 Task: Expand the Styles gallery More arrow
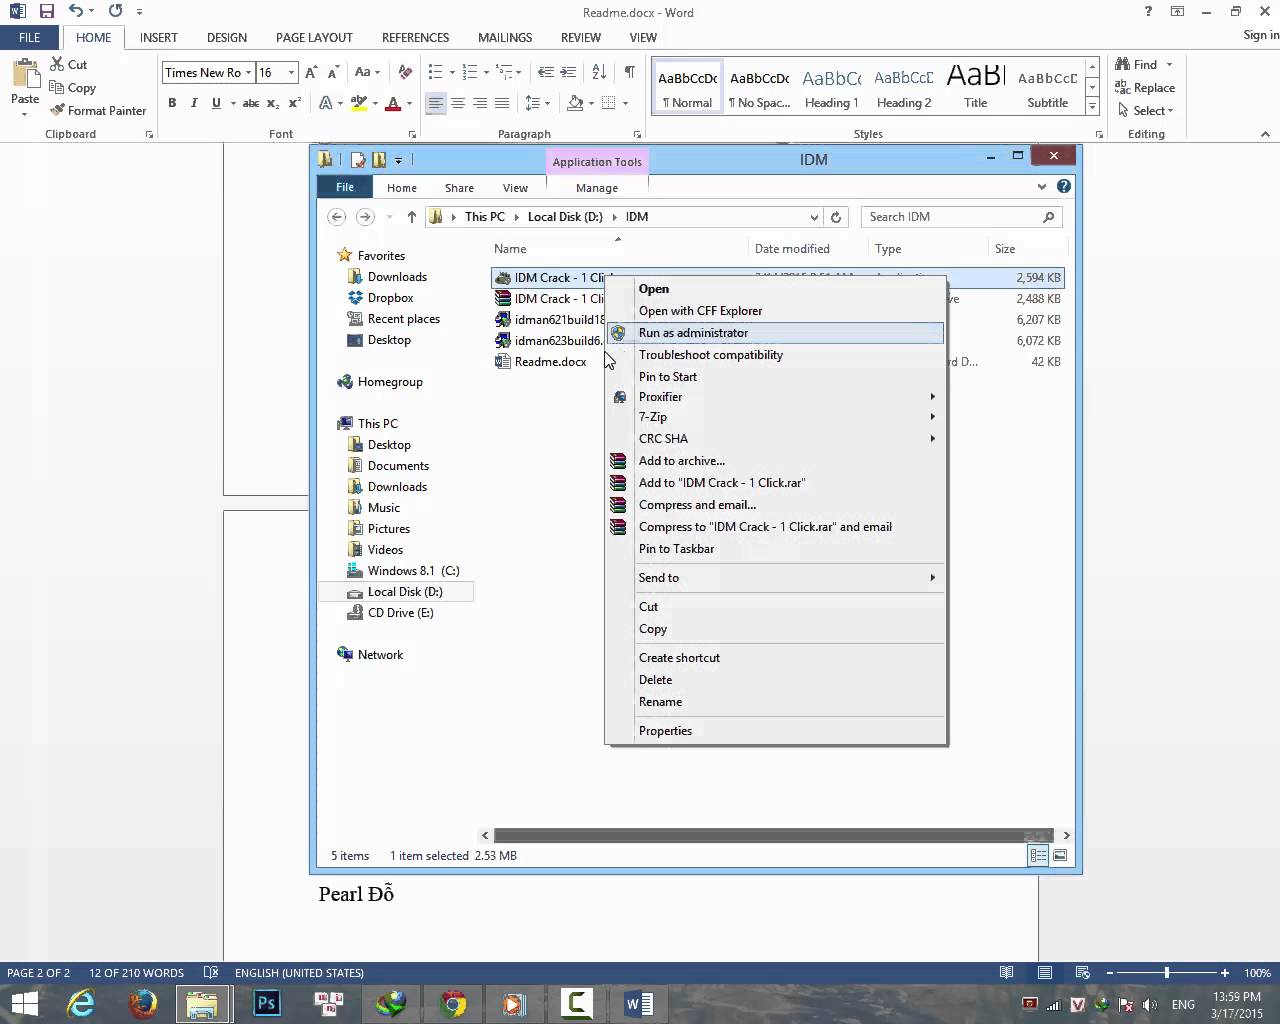(1092, 106)
